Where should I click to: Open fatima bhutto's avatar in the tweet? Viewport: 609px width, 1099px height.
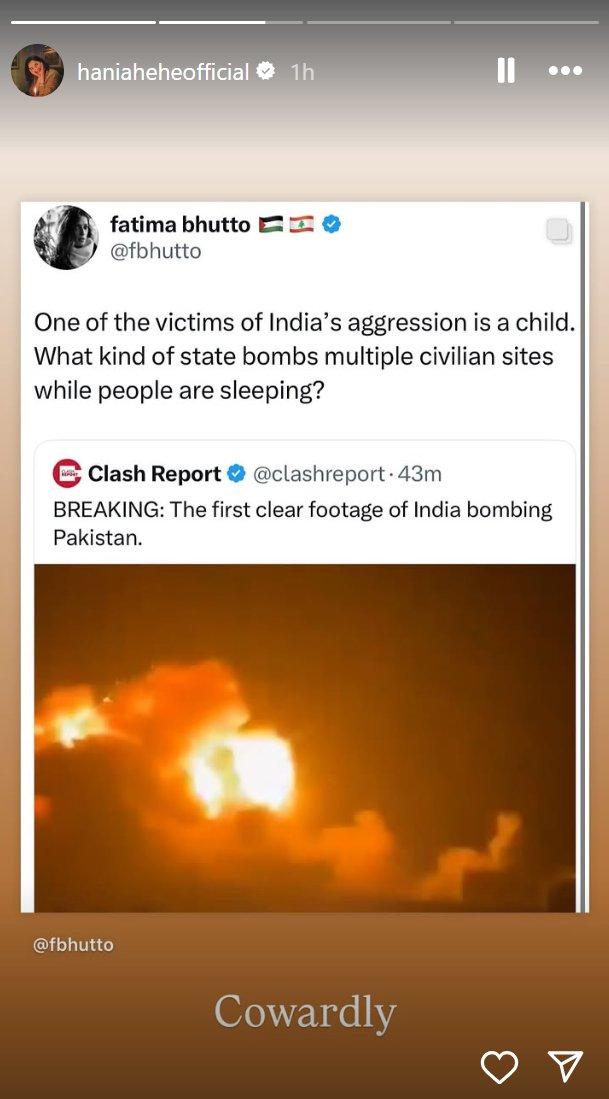point(66,237)
